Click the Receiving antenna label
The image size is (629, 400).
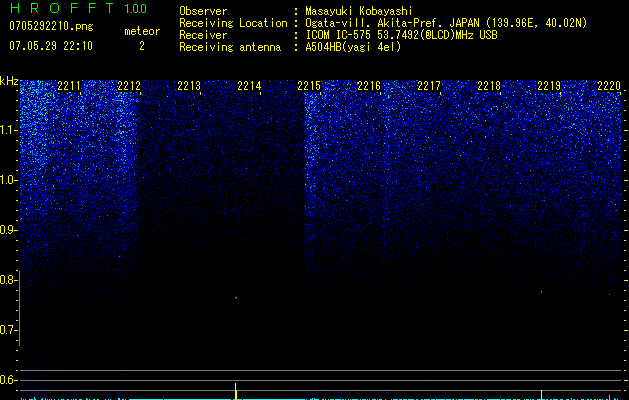pos(230,47)
